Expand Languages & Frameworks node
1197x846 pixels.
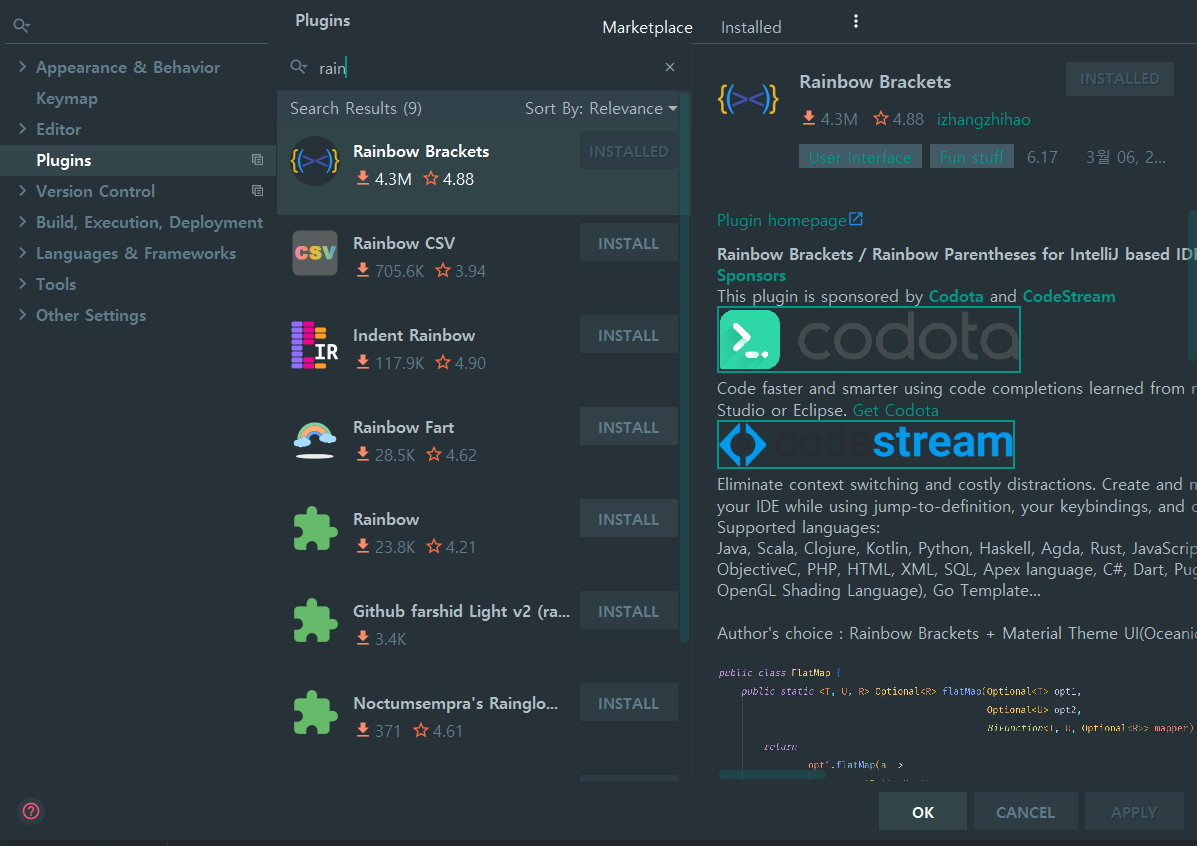coord(22,252)
